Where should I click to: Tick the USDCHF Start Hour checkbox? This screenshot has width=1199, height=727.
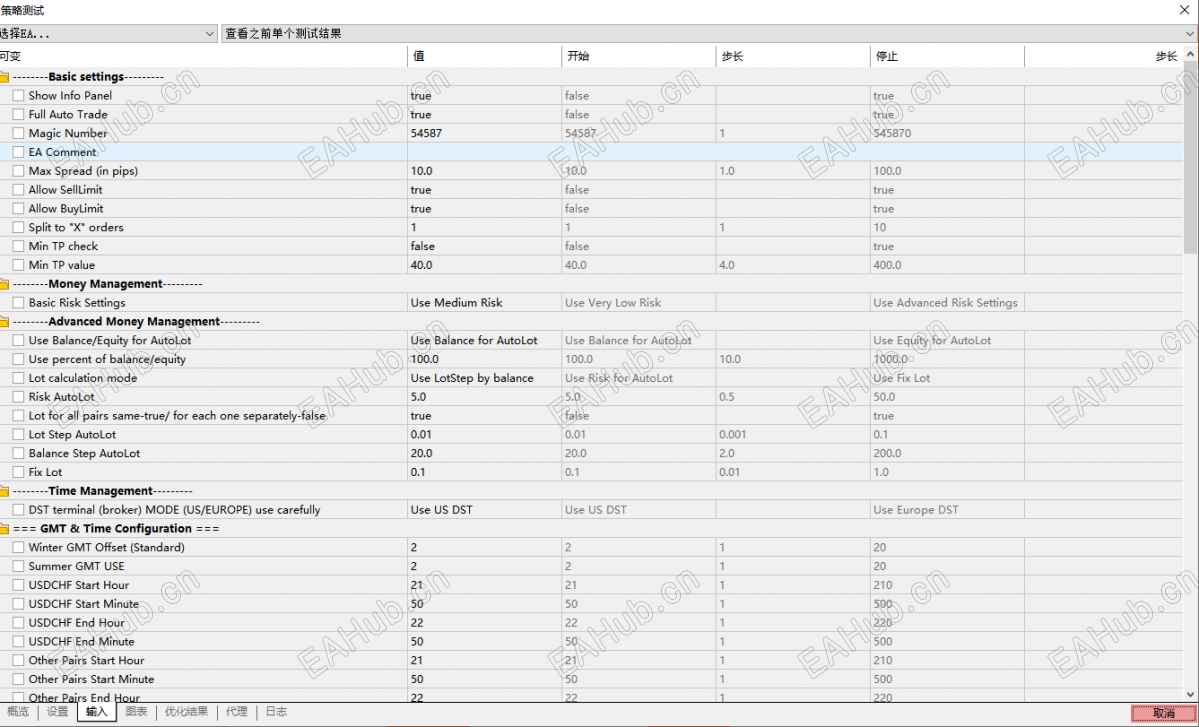(18, 585)
